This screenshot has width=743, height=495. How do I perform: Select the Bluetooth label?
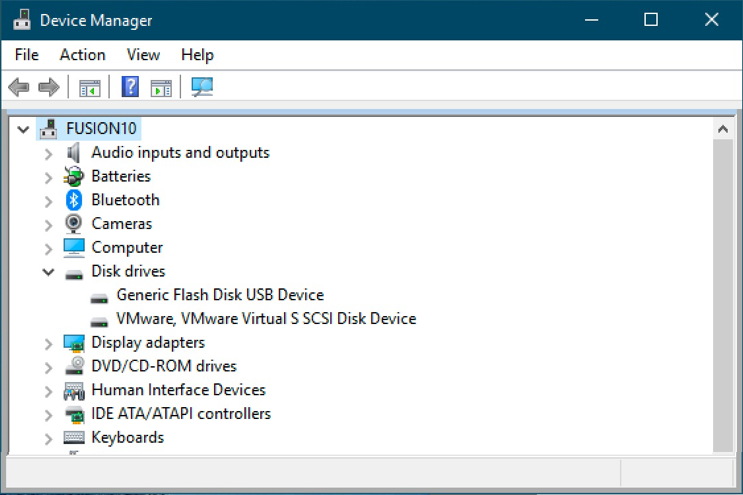(126, 200)
